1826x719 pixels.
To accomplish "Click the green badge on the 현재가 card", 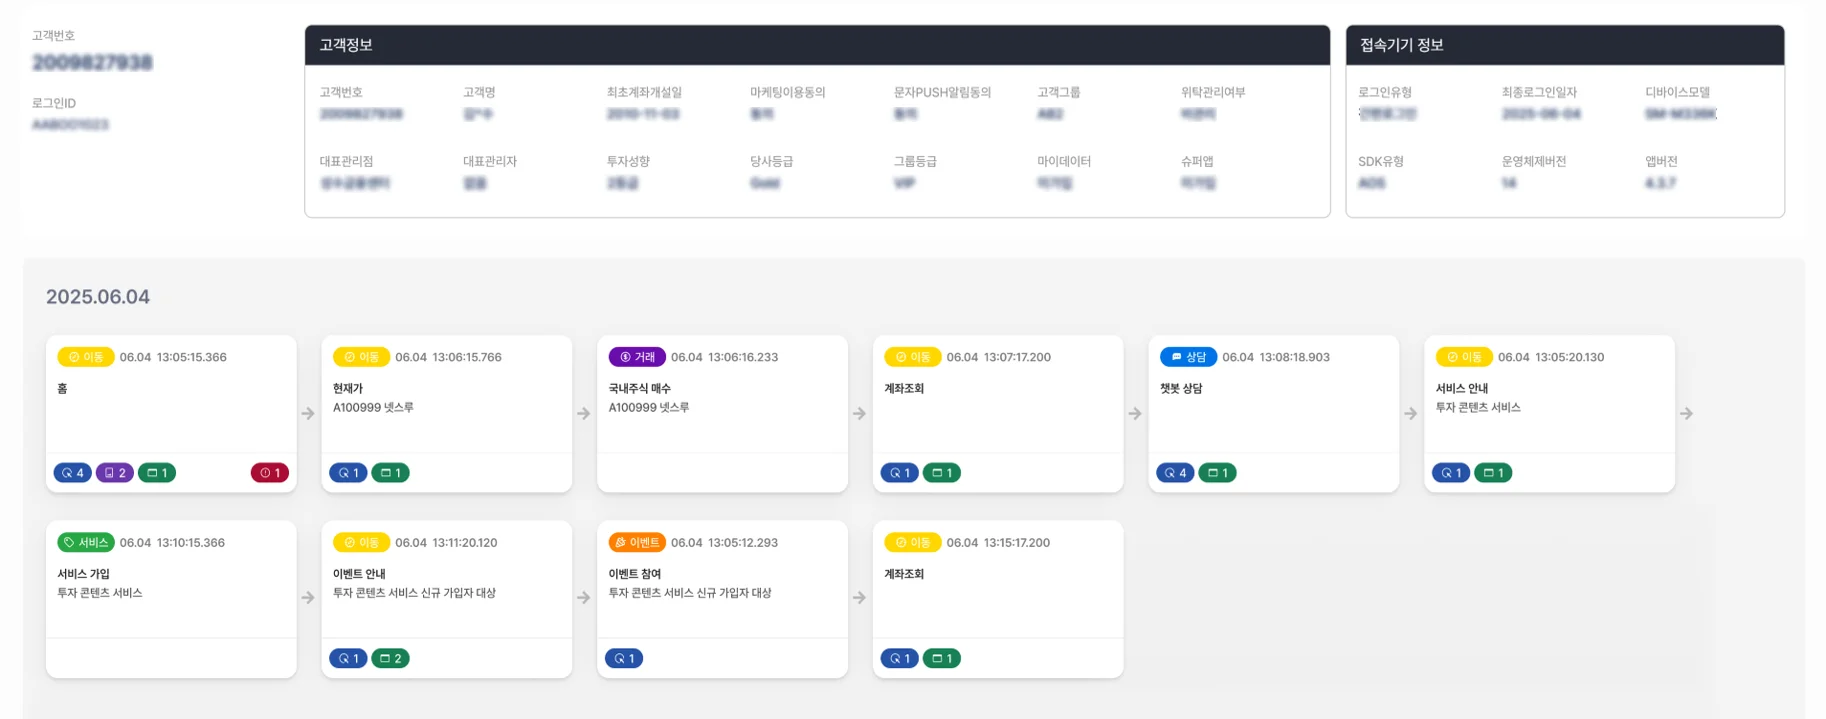I will pyautogui.click(x=390, y=473).
